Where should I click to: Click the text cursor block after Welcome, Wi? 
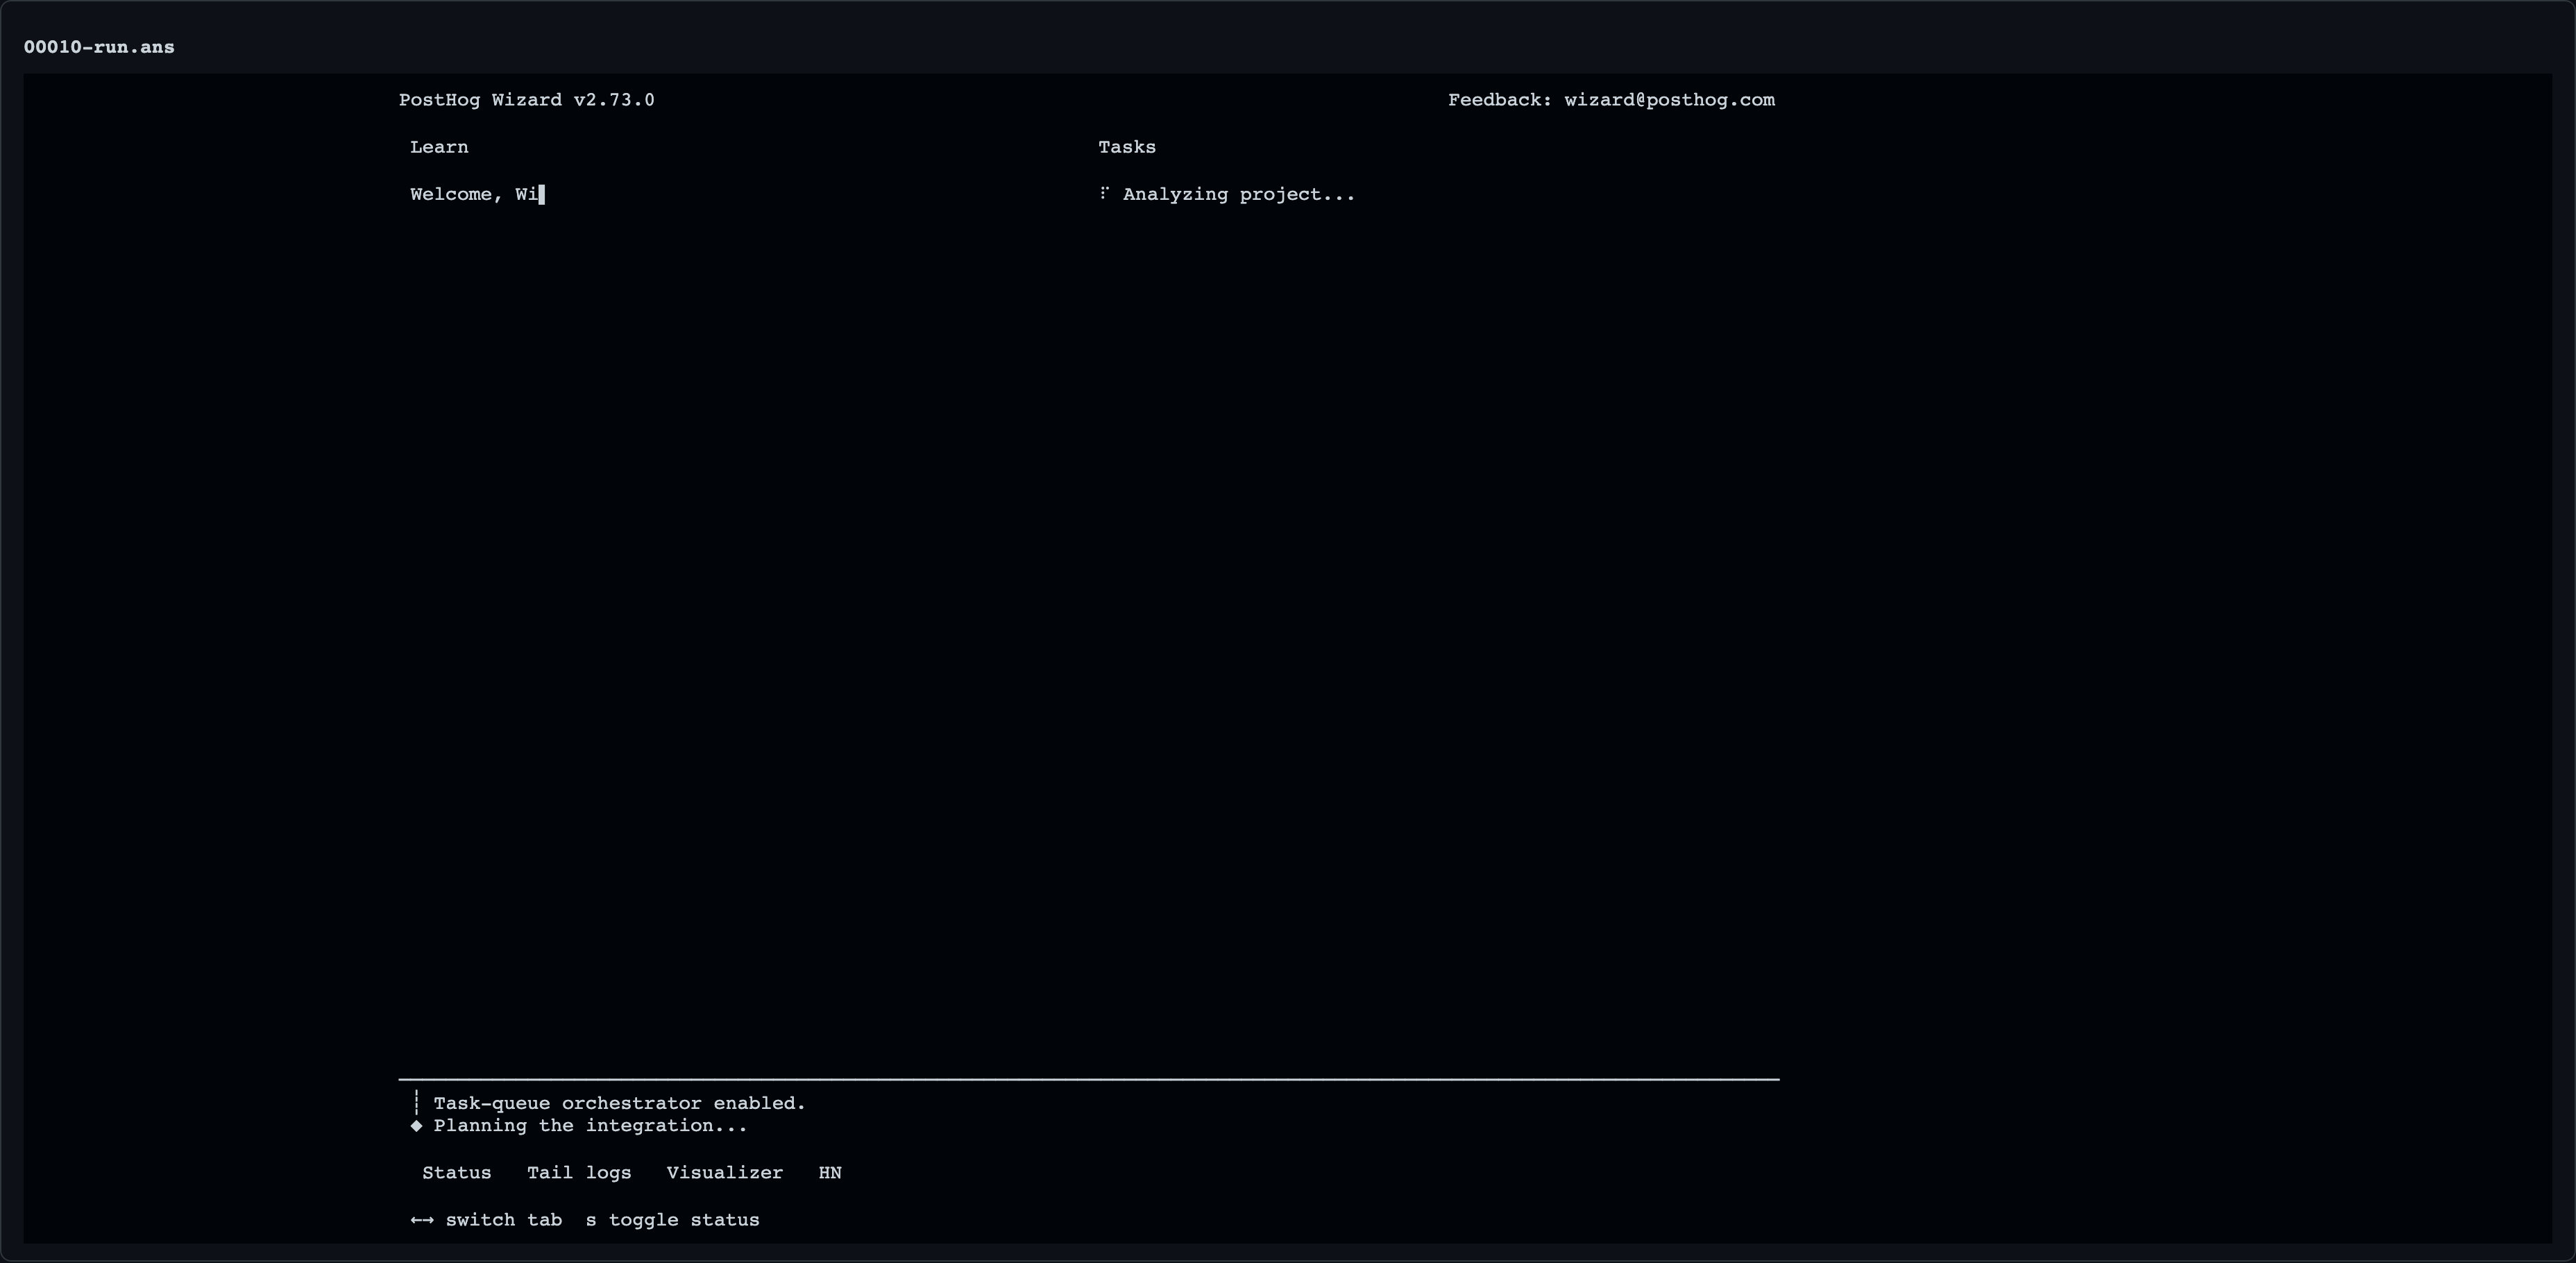[x=541, y=194]
